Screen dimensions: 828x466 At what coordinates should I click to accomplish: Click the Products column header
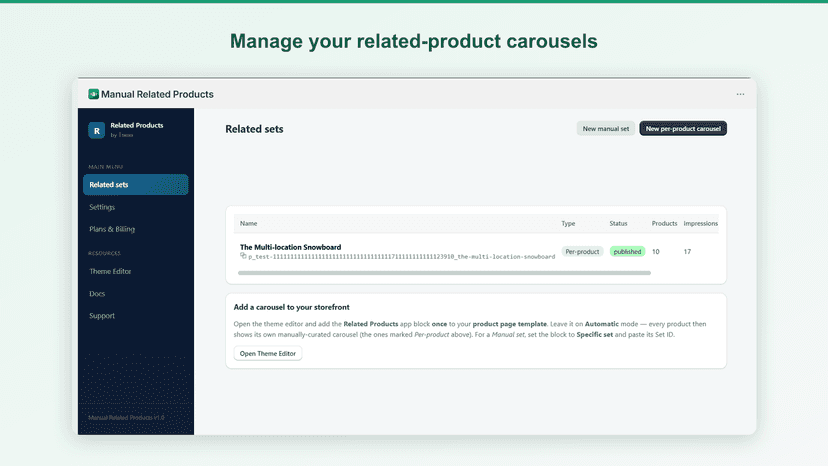(664, 223)
